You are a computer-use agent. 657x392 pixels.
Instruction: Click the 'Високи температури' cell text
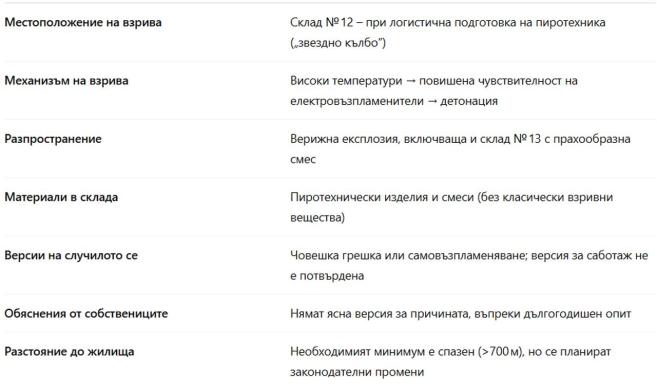coord(346,80)
